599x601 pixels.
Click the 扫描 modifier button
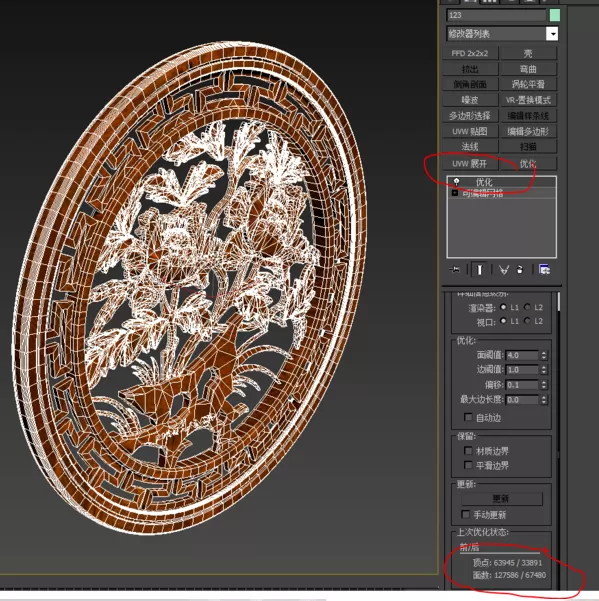528,146
